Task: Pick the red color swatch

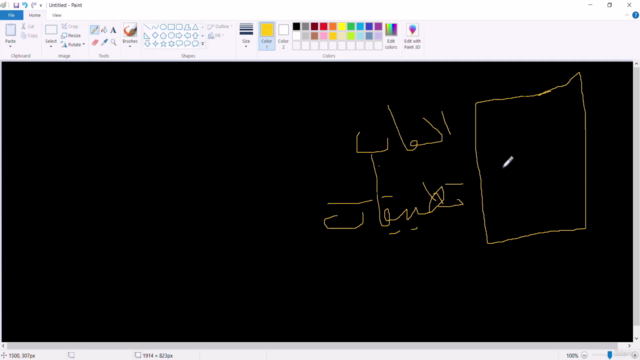Action: (x=324, y=27)
